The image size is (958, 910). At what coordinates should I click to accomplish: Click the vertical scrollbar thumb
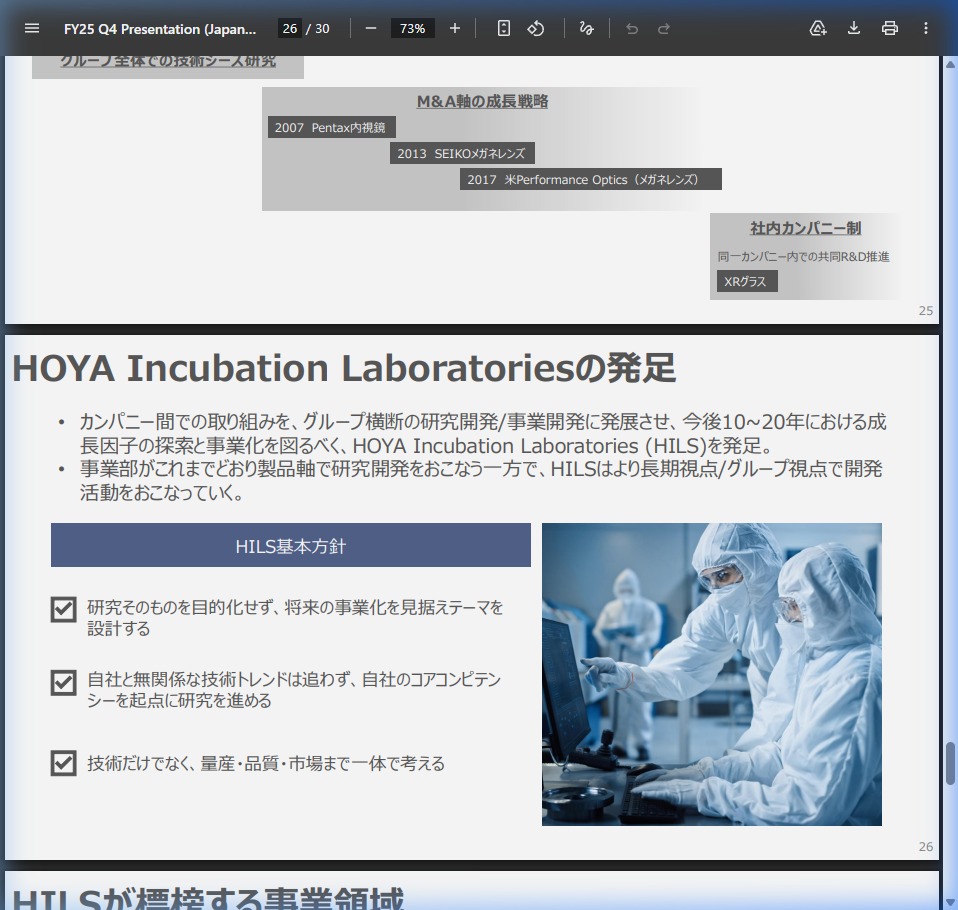[951, 763]
